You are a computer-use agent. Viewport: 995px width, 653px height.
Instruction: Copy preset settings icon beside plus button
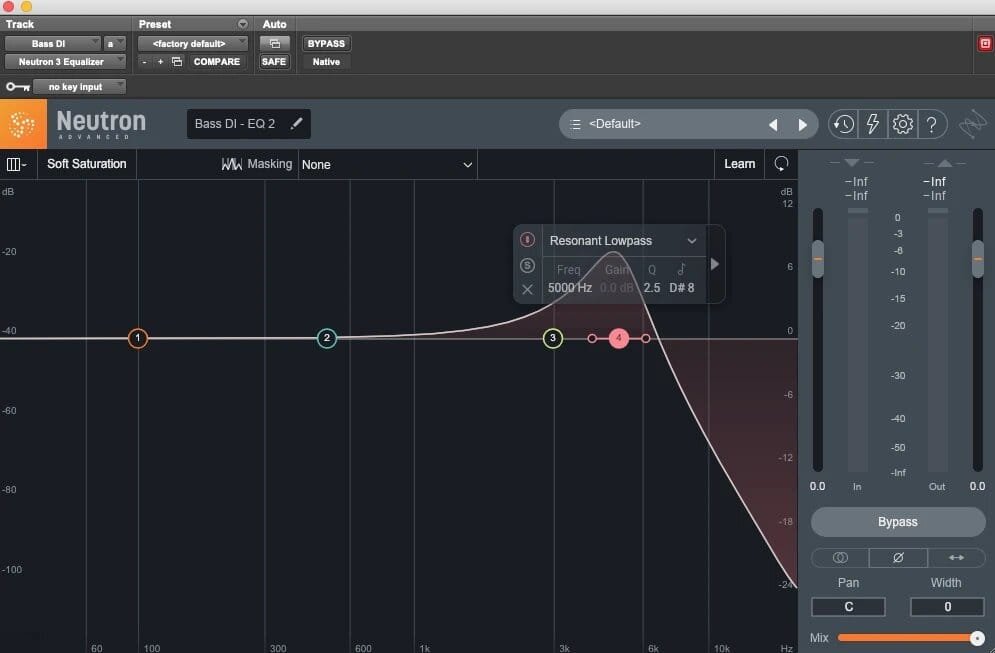[x=177, y=62]
